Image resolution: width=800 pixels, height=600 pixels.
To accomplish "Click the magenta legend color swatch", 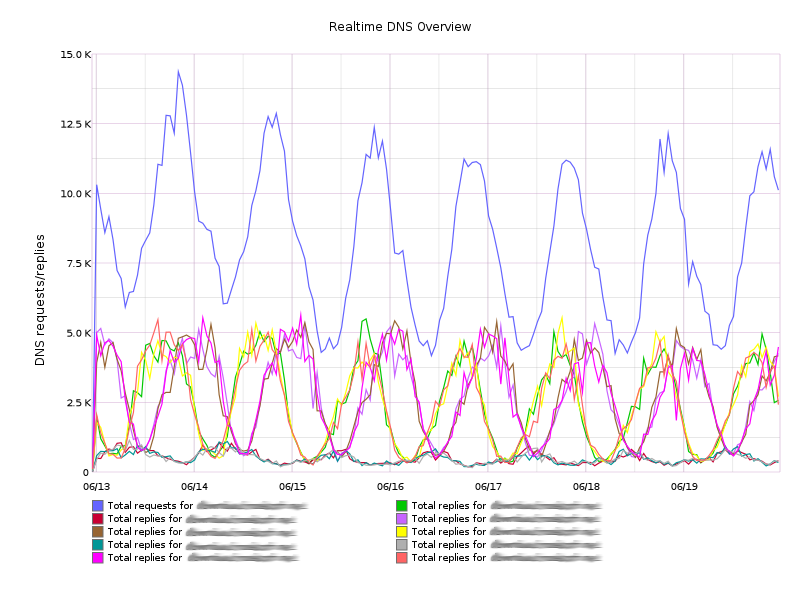I will pyautogui.click(x=97, y=558).
